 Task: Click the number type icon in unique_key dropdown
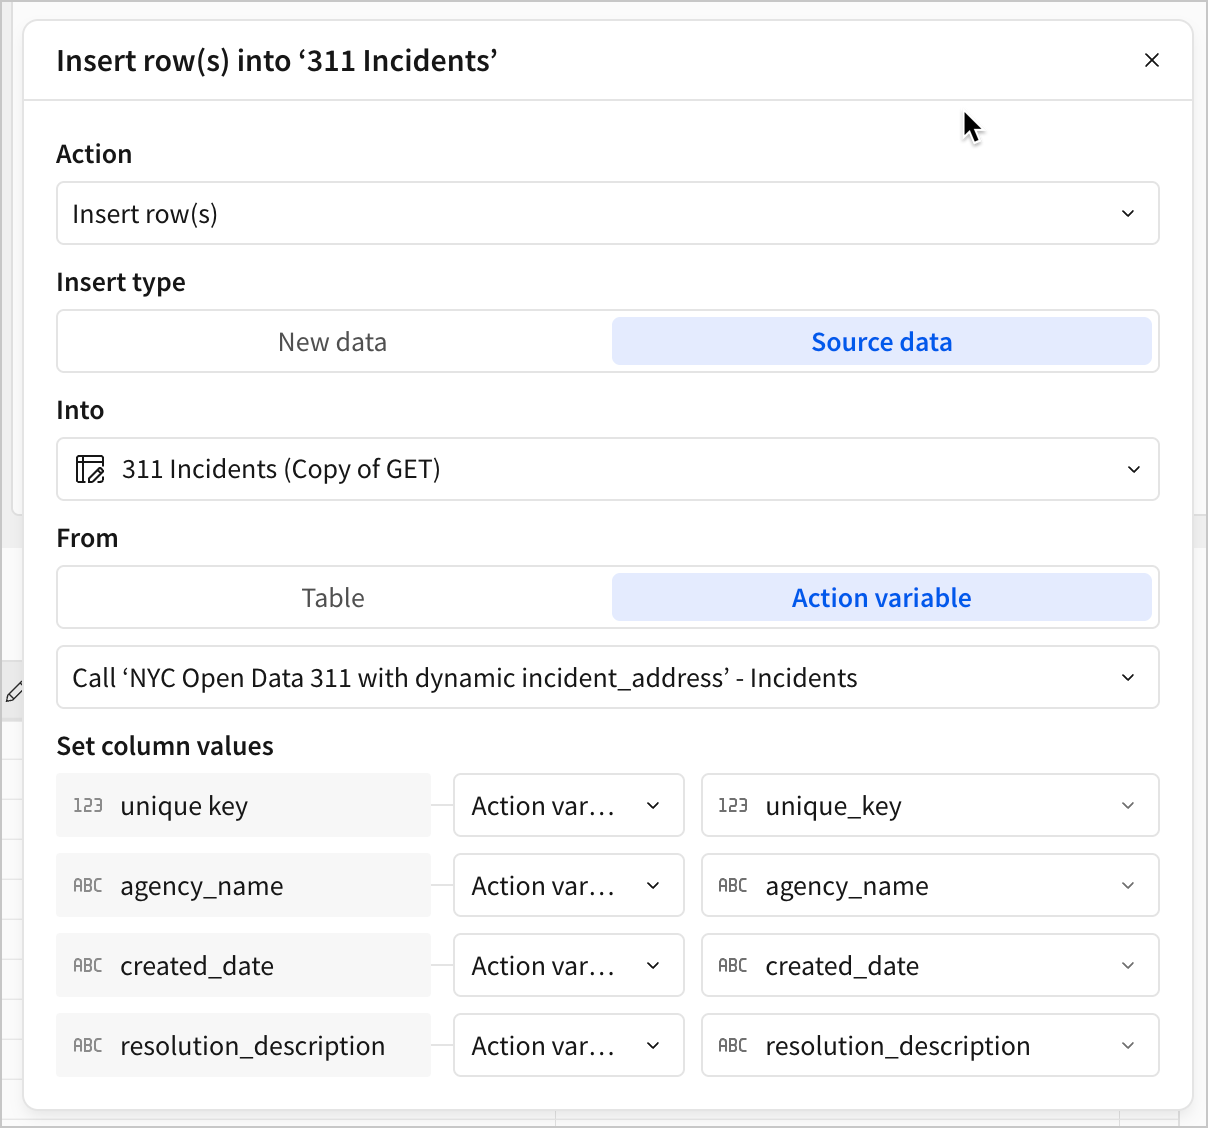tap(733, 805)
